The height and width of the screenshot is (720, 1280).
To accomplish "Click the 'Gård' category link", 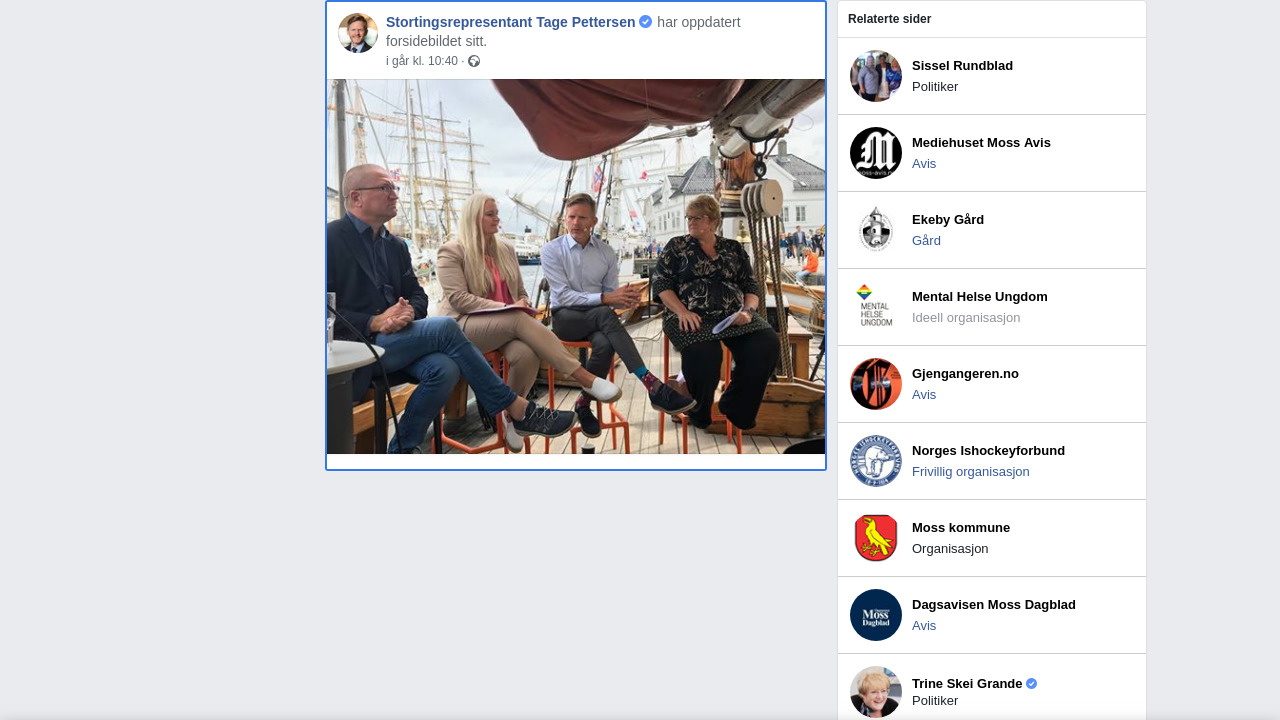I will [926, 241].
